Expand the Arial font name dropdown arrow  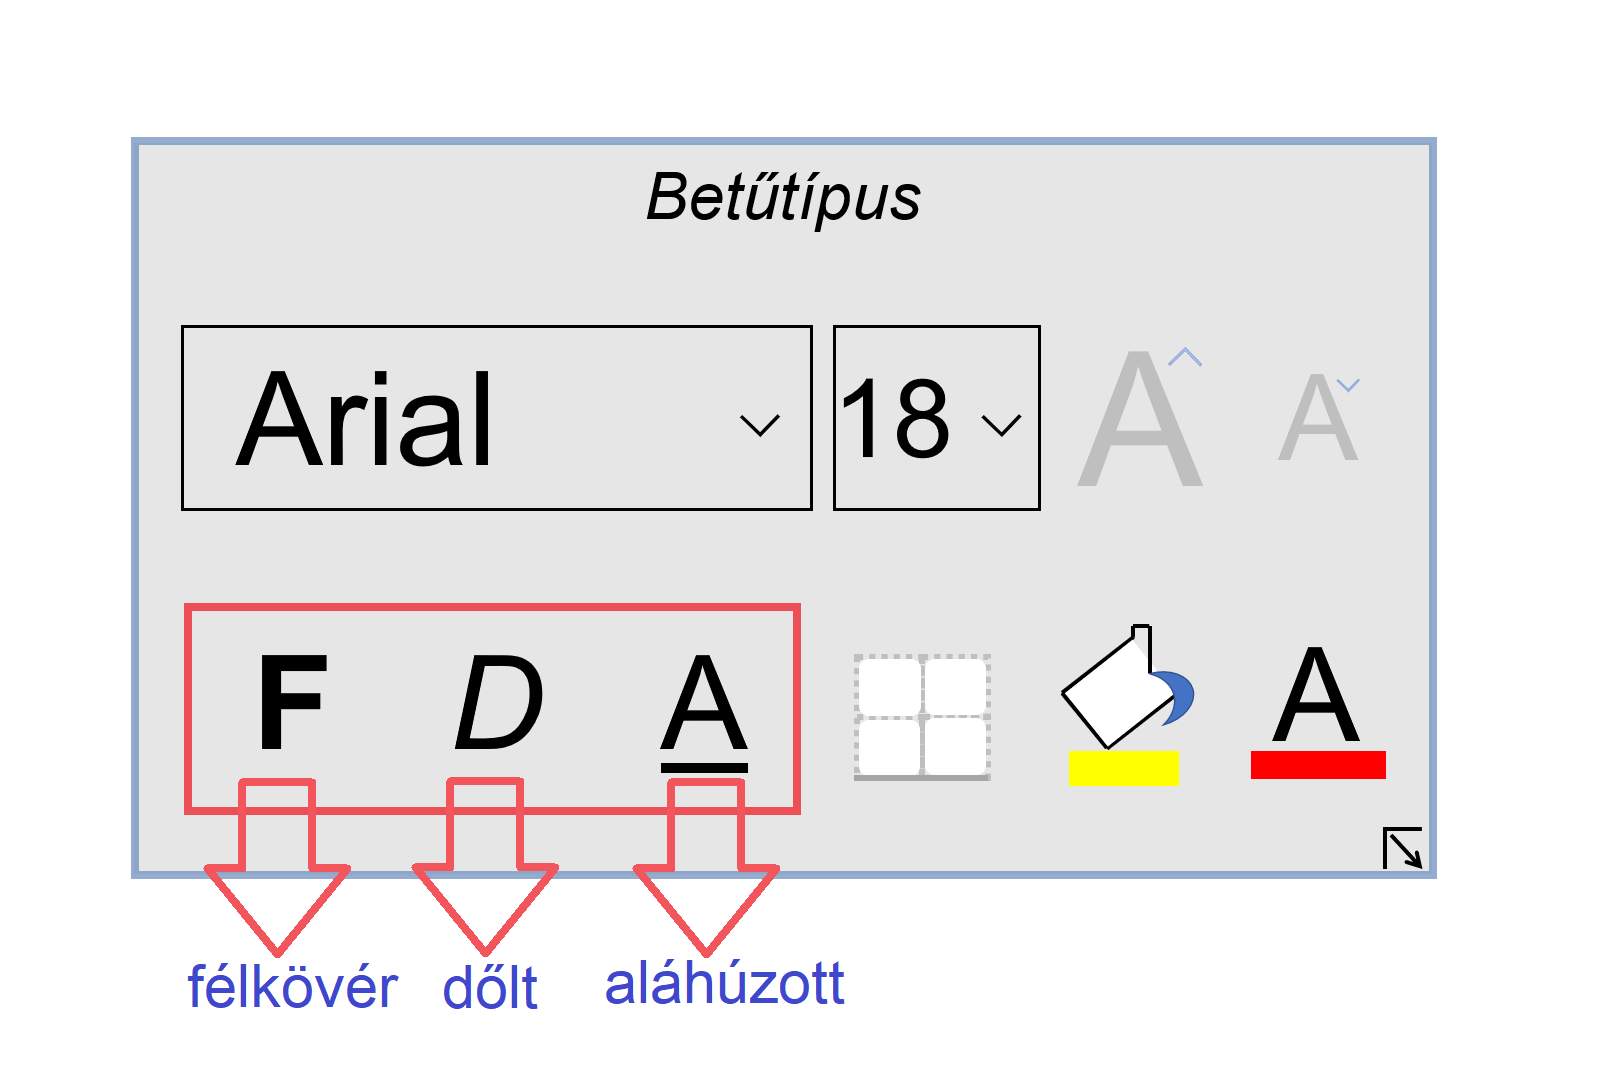tap(759, 425)
